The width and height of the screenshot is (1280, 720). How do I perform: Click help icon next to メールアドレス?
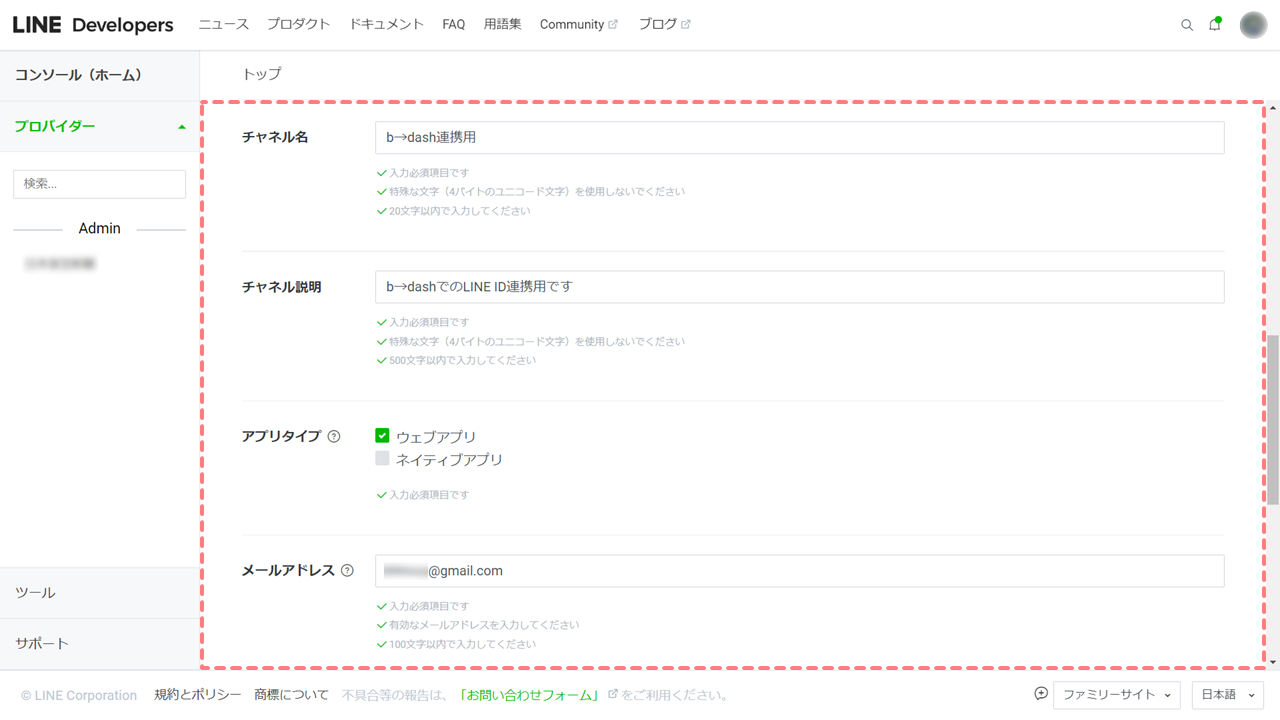click(x=347, y=570)
